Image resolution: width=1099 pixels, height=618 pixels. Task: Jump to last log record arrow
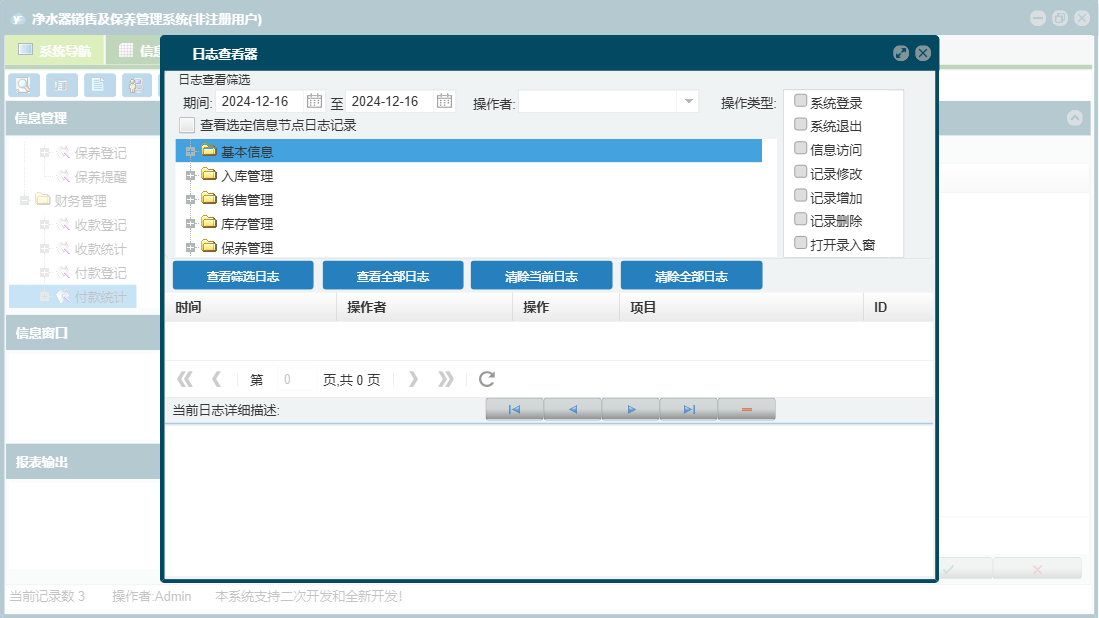(689, 409)
